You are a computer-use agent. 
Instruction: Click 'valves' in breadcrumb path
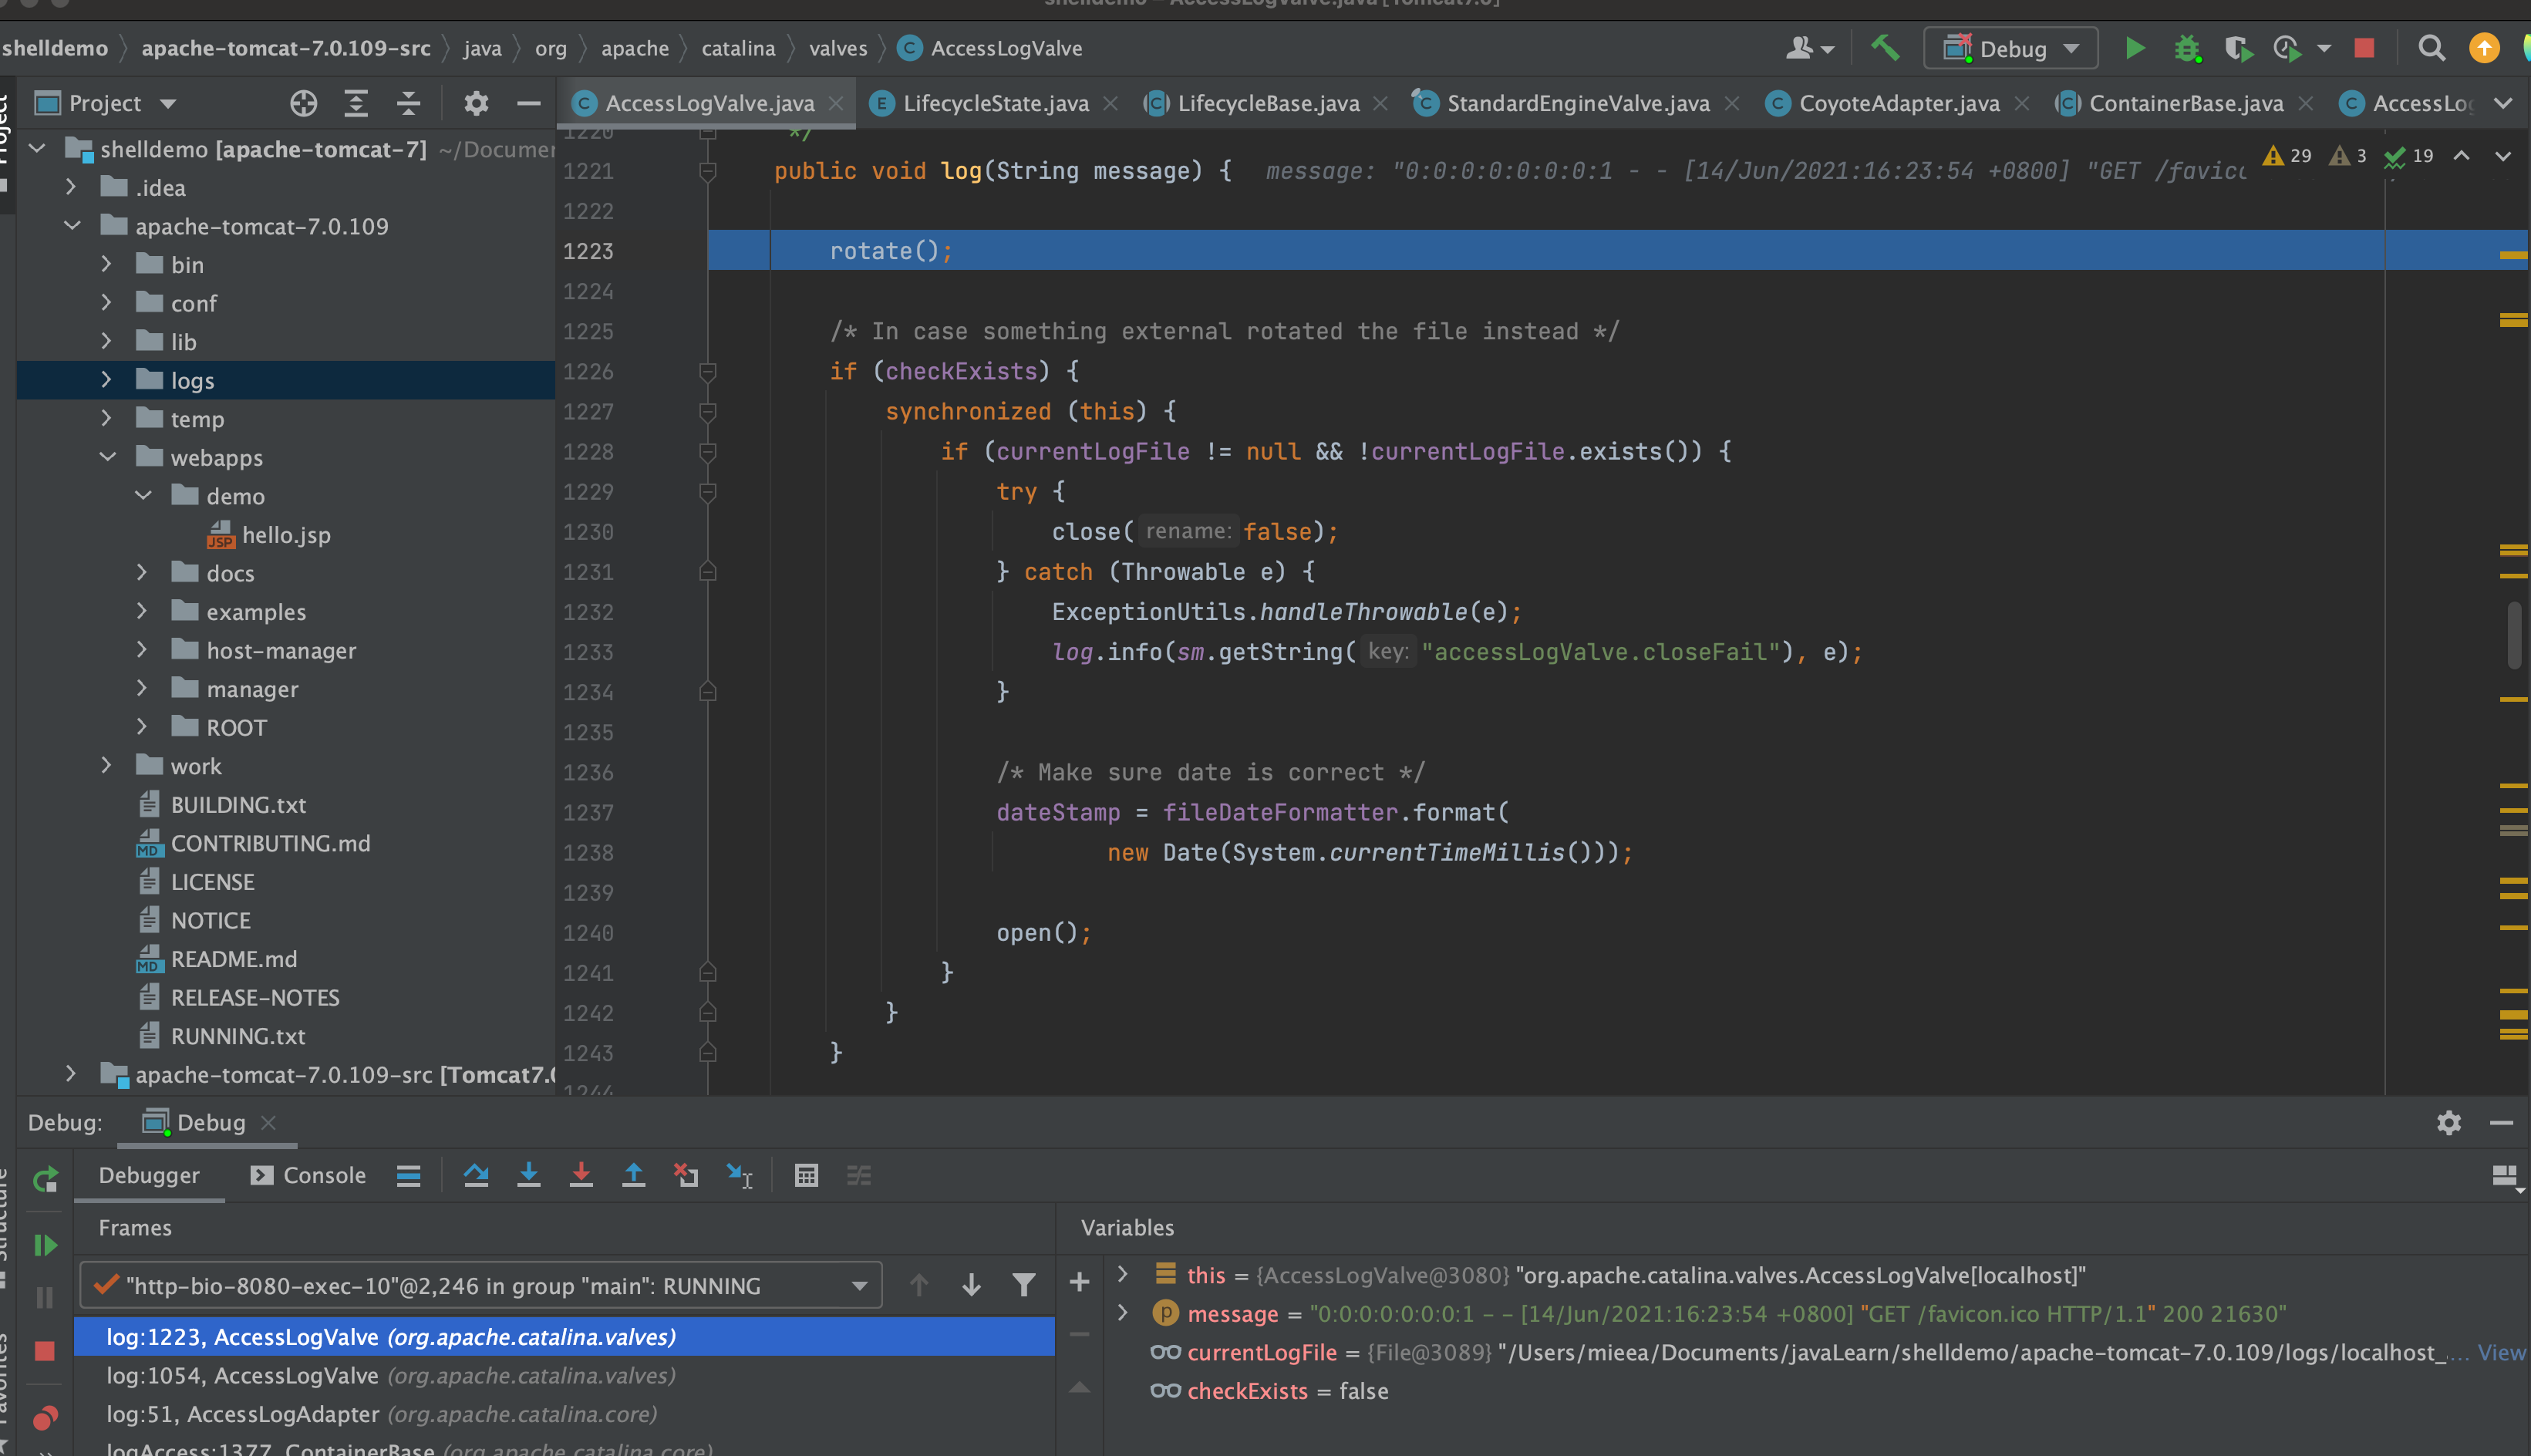(x=838, y=48)
